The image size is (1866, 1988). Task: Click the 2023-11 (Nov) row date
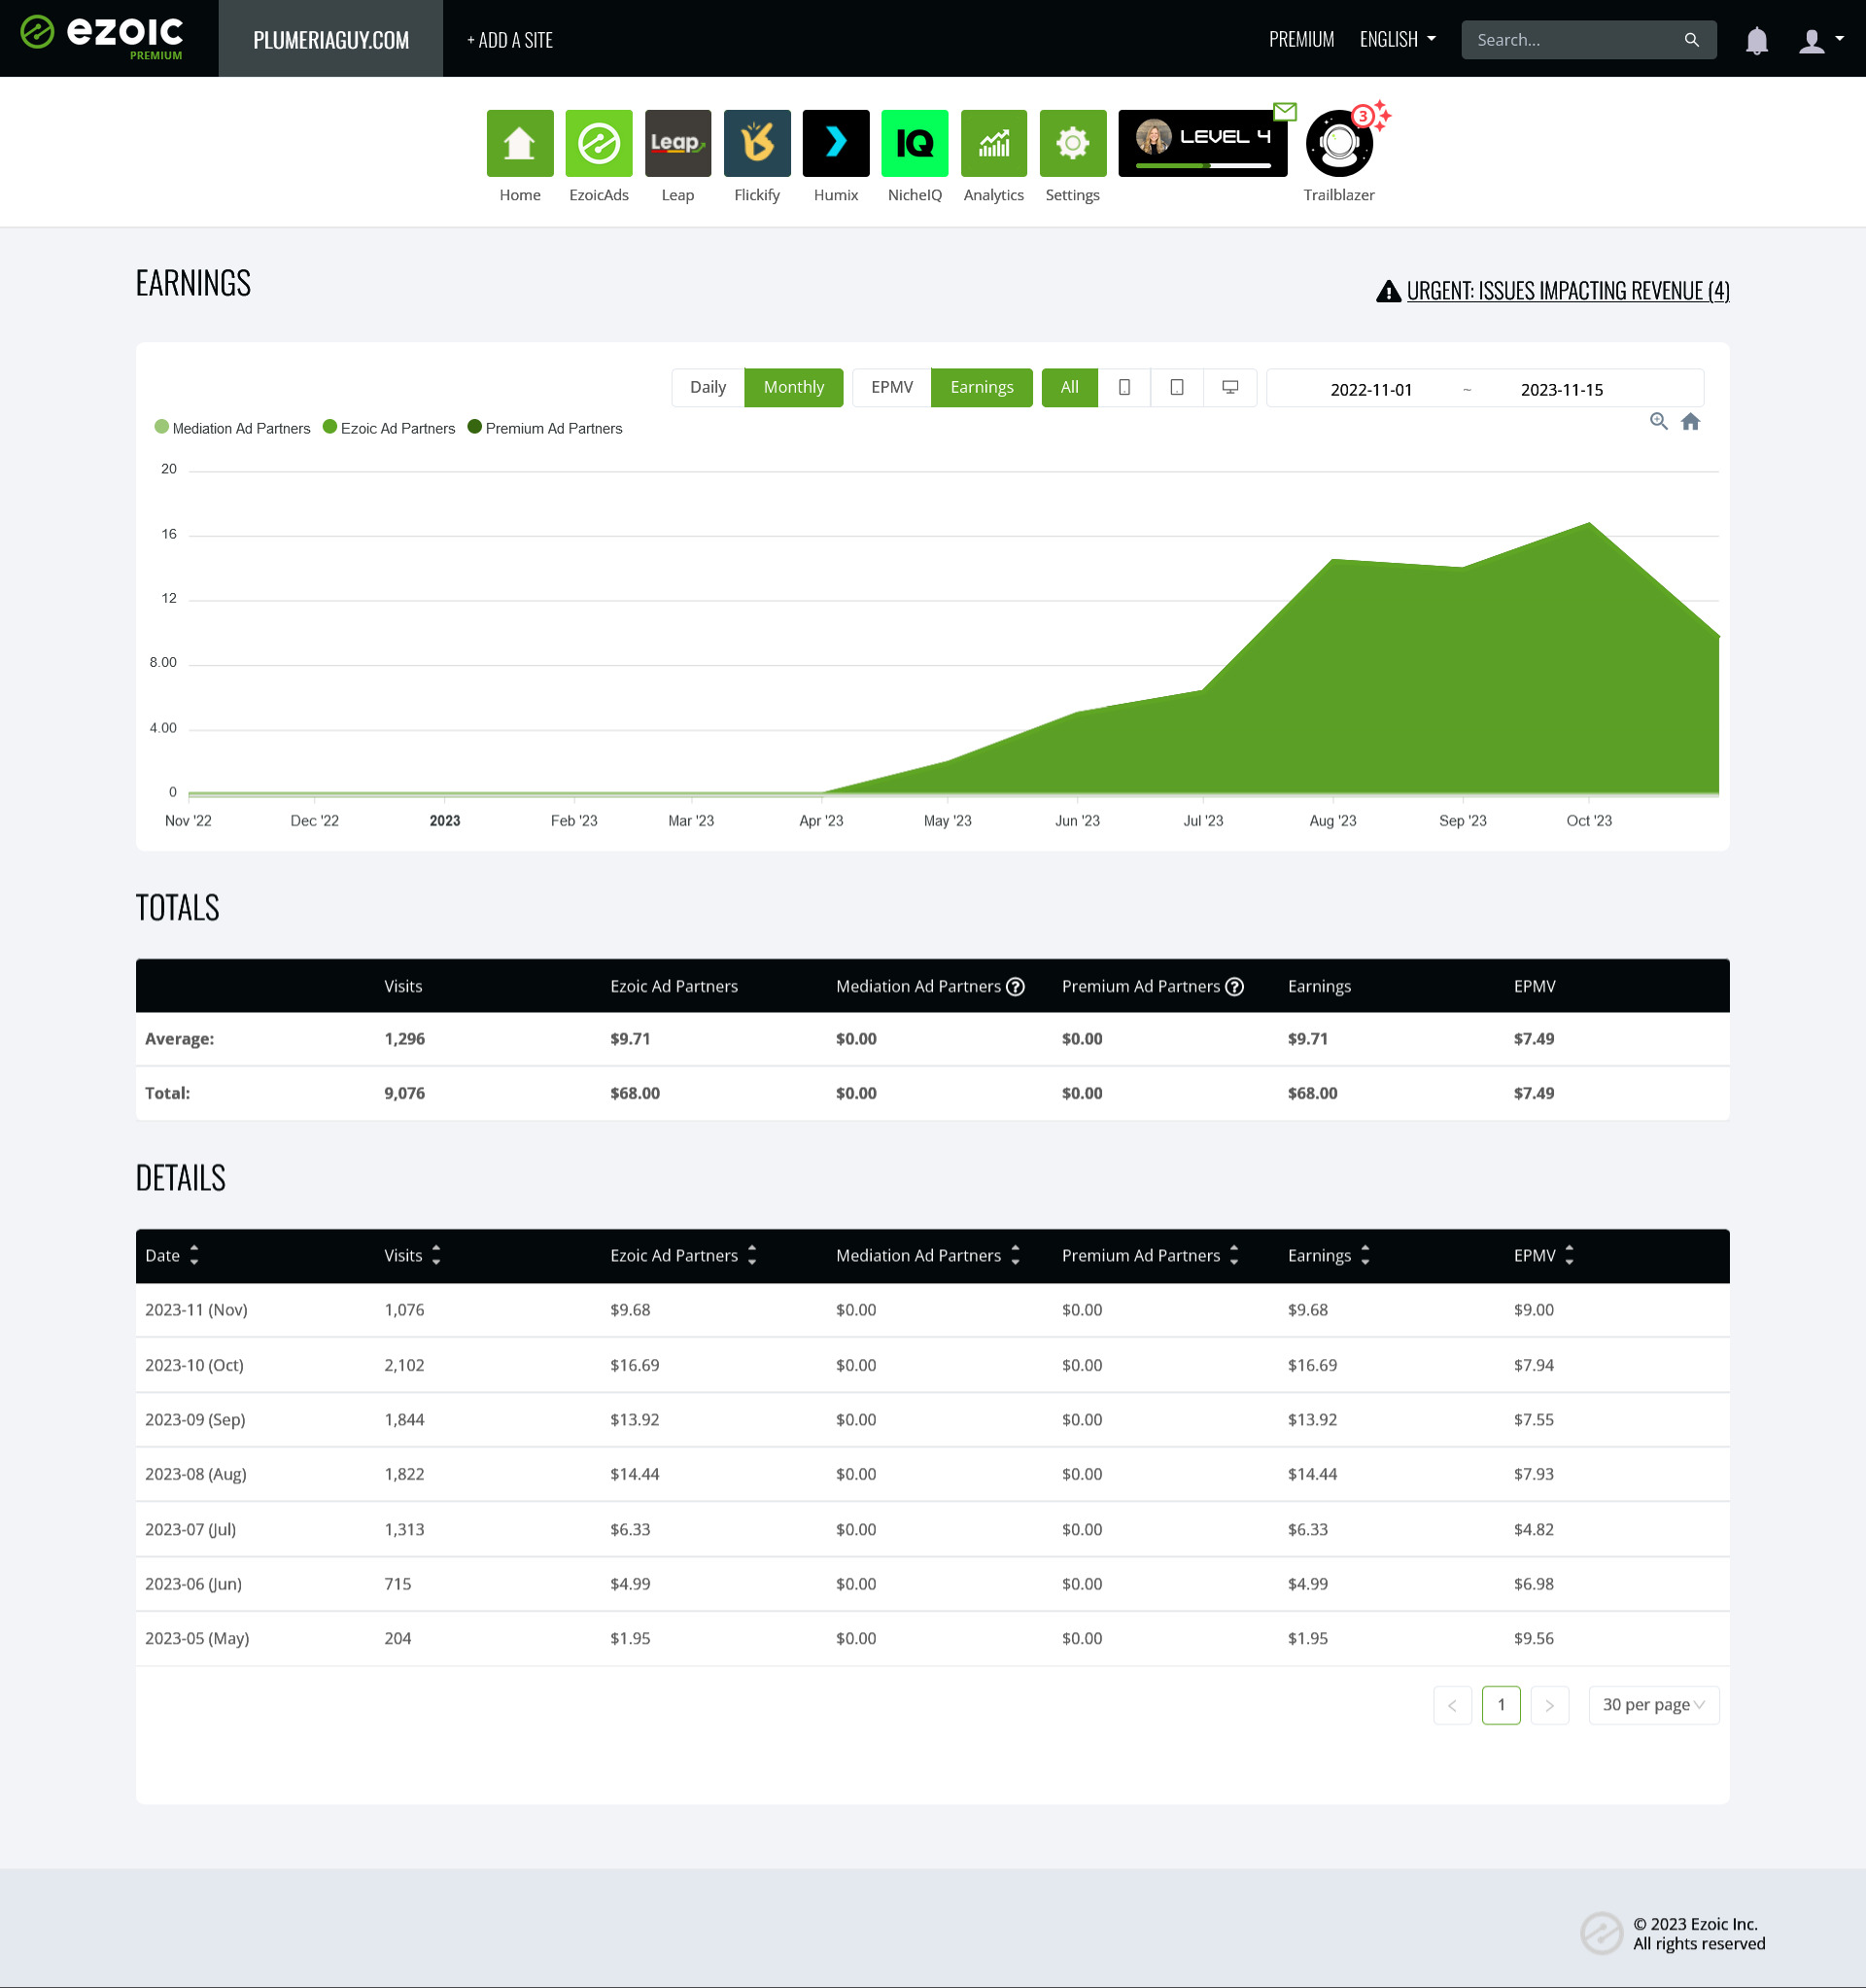[196, 1310]
